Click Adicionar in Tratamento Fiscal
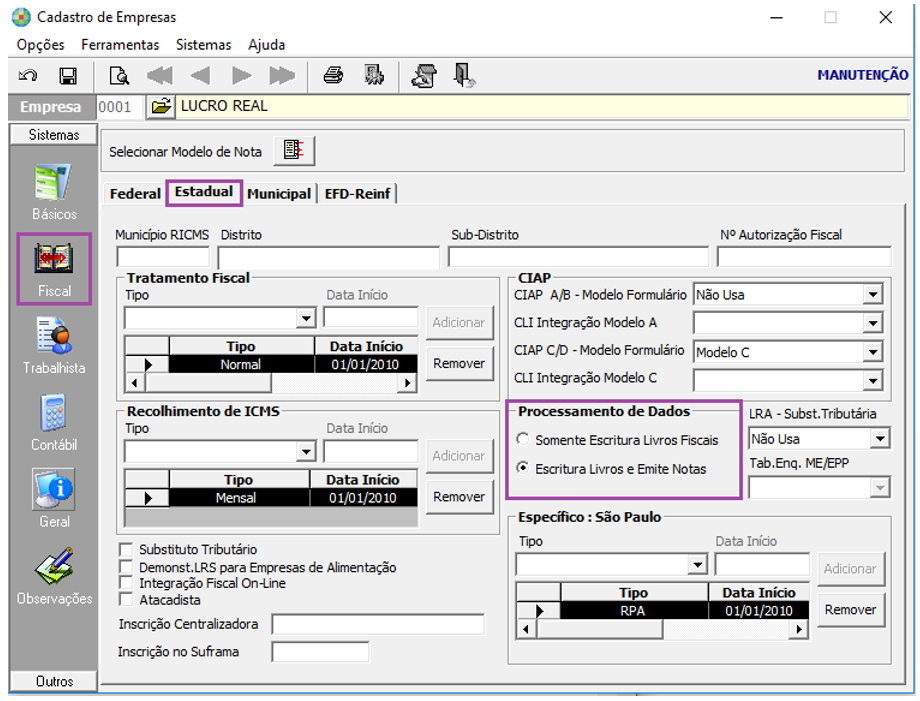920x701 pixels. [459, 323]
